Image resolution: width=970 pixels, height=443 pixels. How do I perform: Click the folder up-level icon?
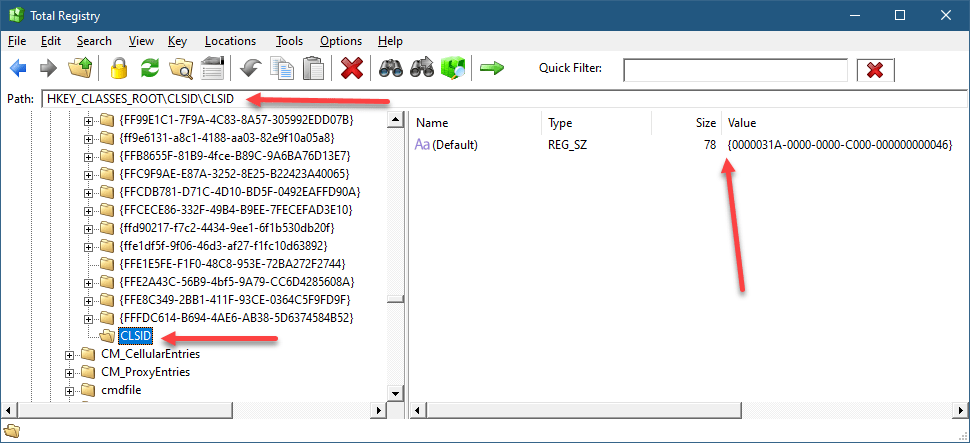coord(80,69)
